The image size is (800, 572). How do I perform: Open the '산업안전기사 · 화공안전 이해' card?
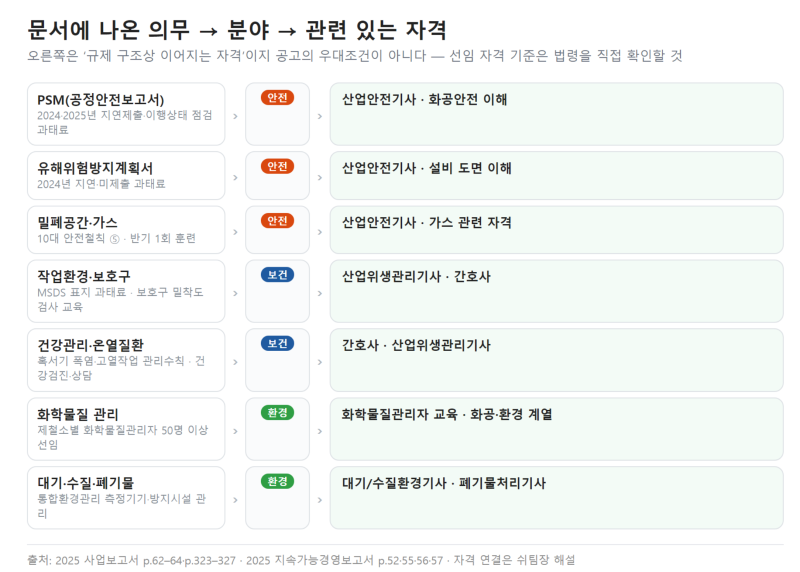coord(556,114)
